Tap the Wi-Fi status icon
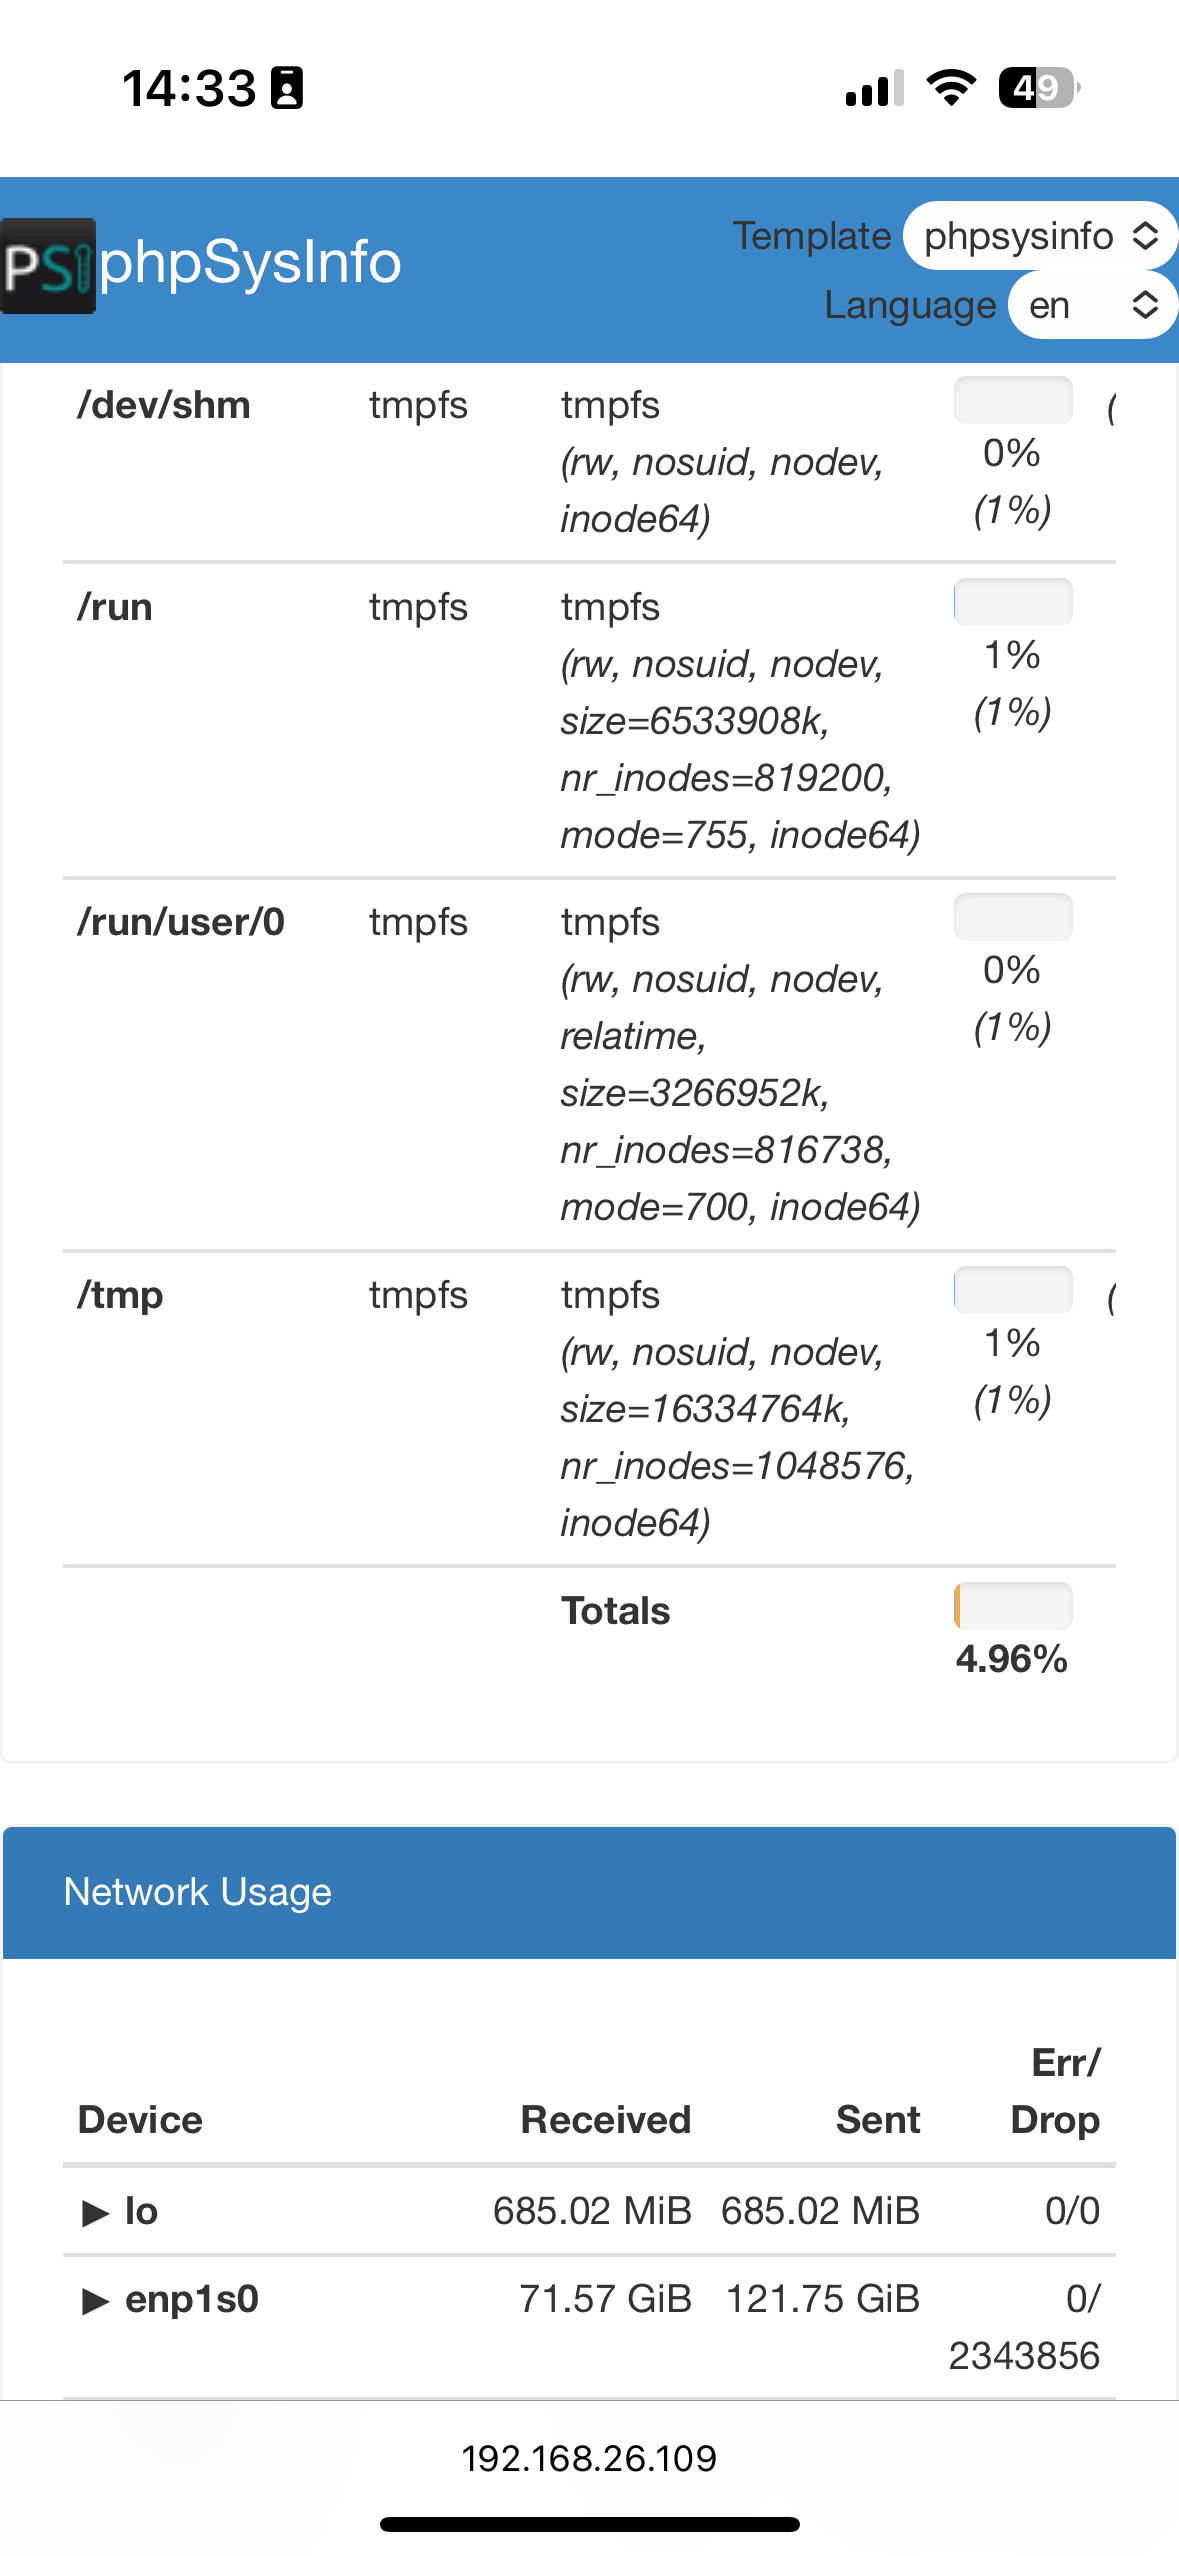1179x2556 pixels. (x=951, y=88)
